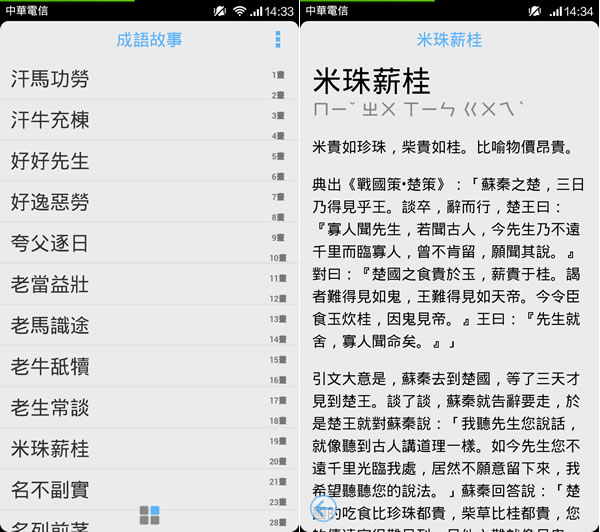
Task: Jump to the 3畫 index section
Action: click(x=278, y=115)
